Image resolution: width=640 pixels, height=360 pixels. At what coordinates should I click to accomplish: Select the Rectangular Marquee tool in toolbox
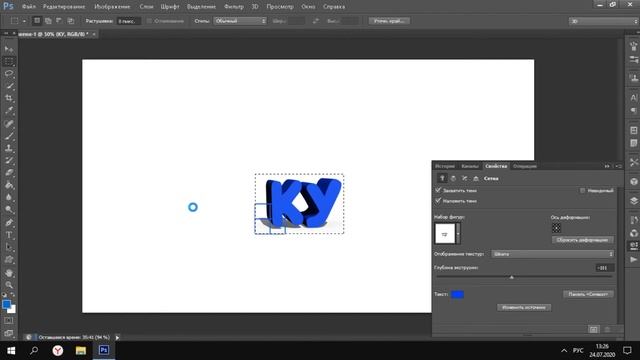tap(9, 61)
